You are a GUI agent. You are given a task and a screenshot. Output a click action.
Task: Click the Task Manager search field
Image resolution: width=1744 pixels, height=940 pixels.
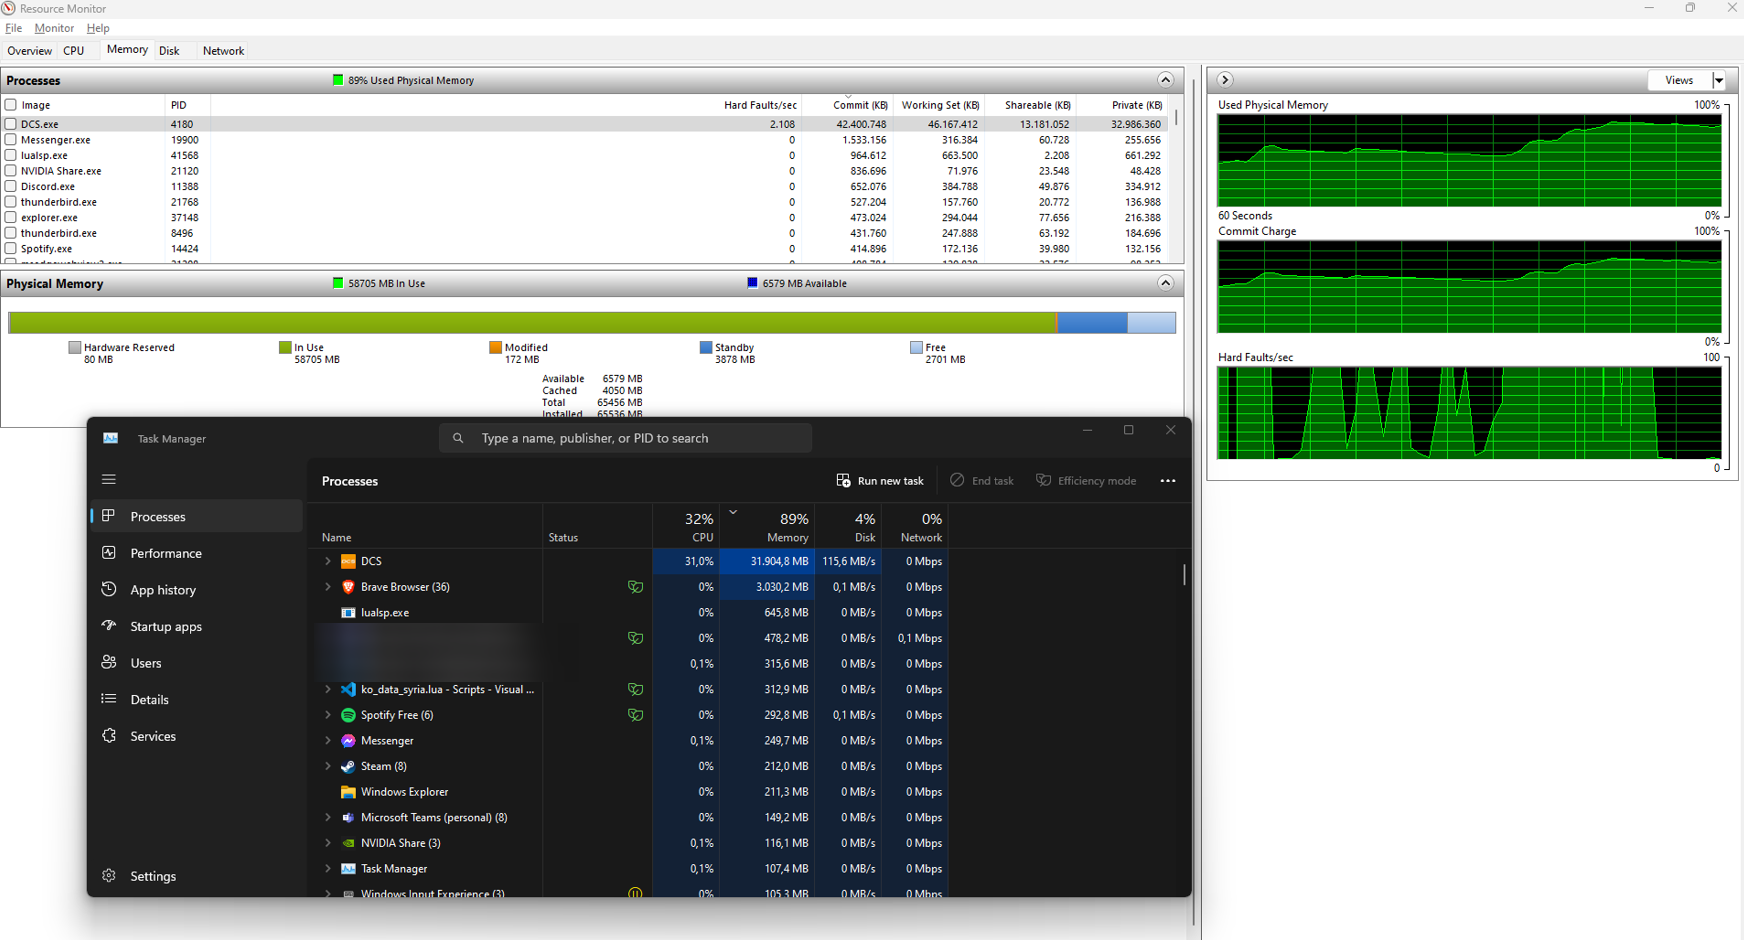point(625,438)
